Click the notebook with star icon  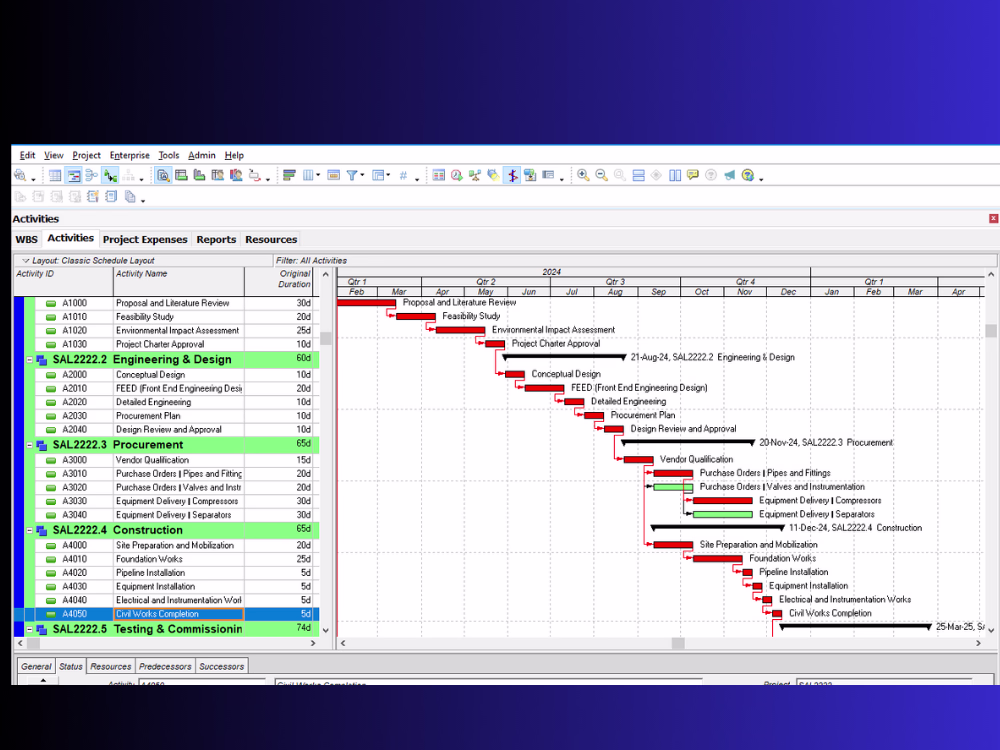pyautogui.click(x=93, y=196)
